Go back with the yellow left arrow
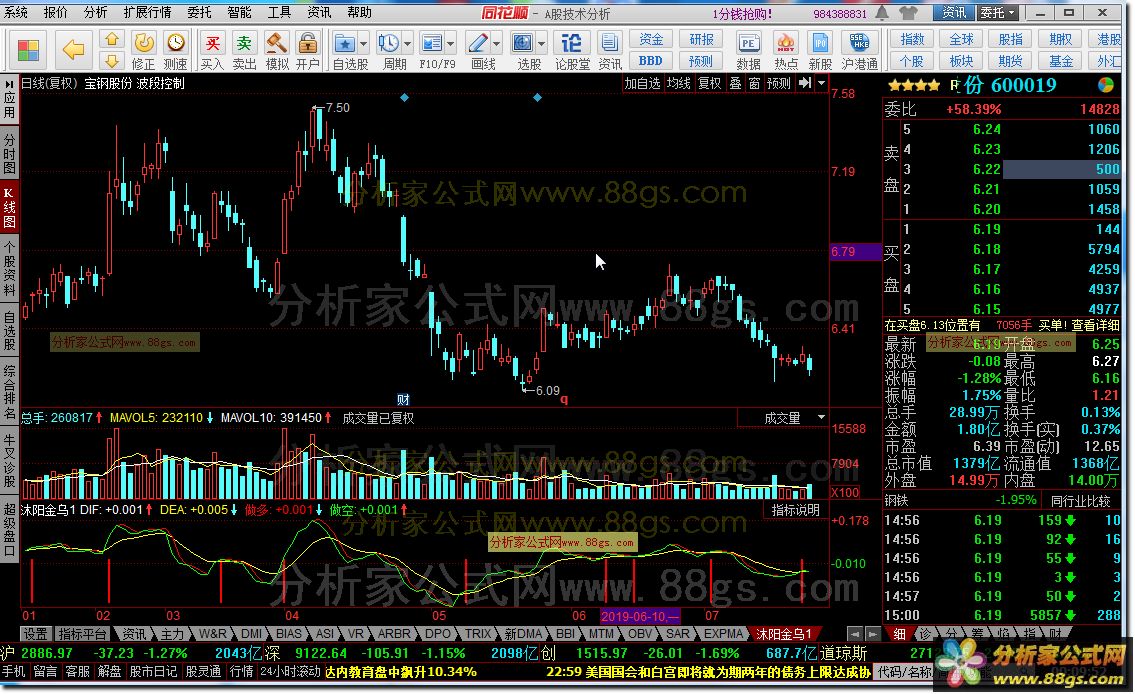 point(72,50)
